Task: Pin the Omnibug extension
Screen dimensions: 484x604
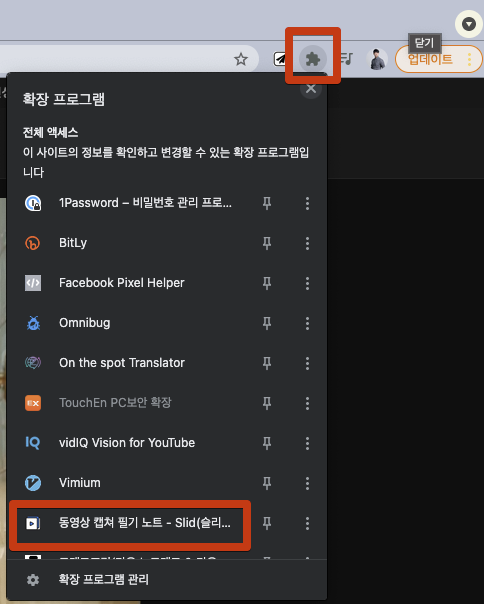Action: pyautogui.click(x=267, y=323)
